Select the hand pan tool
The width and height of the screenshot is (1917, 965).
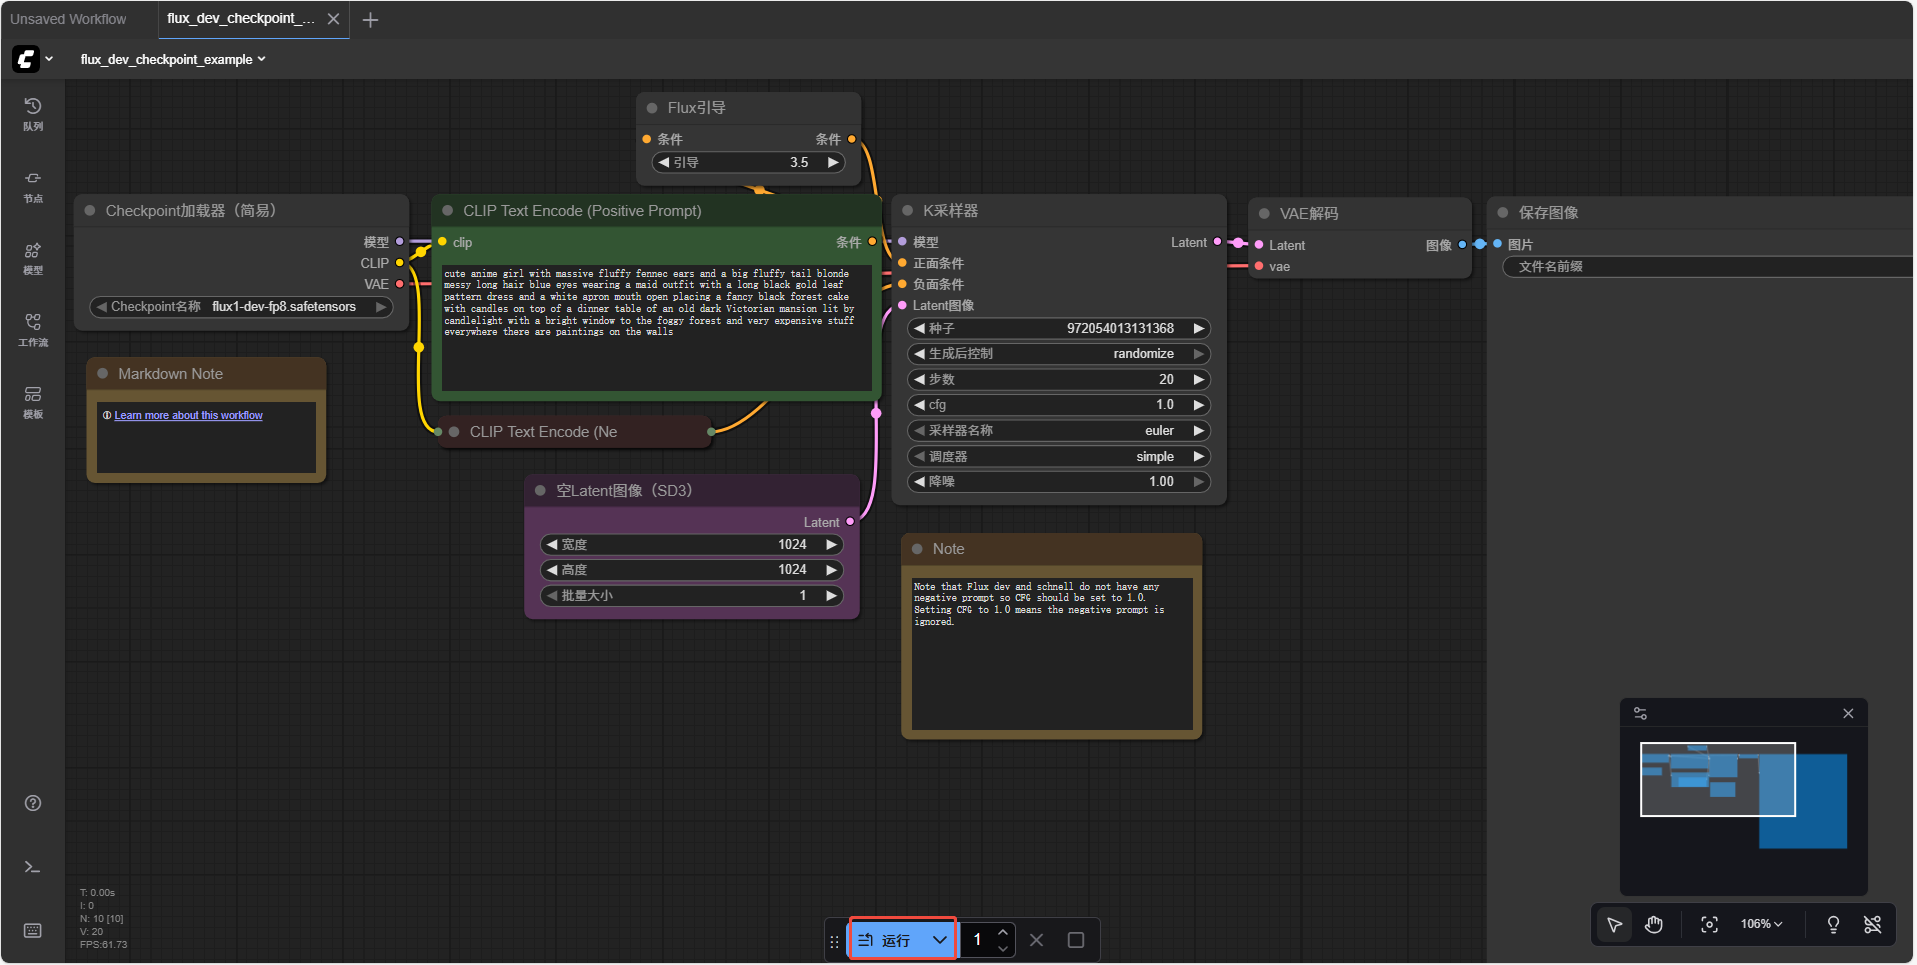(1654, 925)
